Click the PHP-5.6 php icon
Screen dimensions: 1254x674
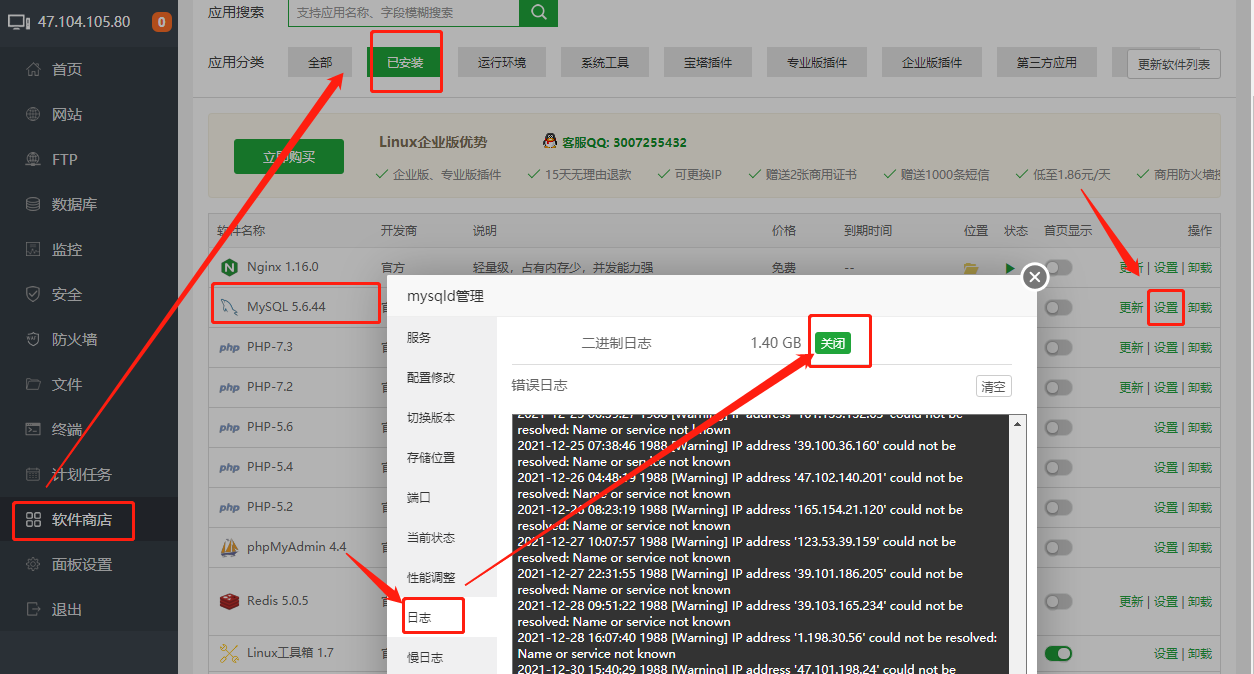[229, 427]
